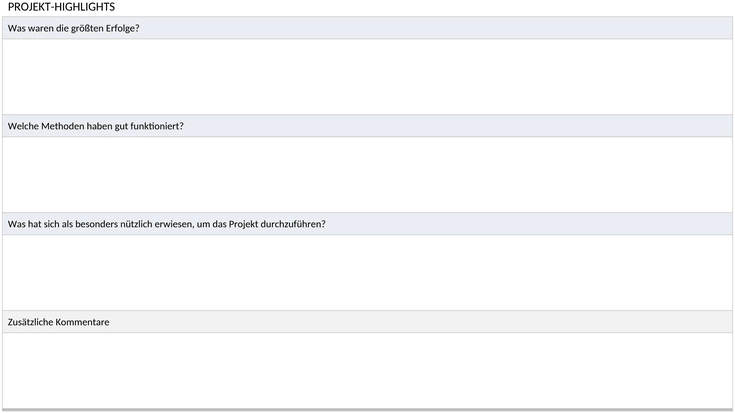735x413 pixels.
Task: Select the 'Welche Methoden haben gut funktioniert?' header
Action: [x=368, y=126]
